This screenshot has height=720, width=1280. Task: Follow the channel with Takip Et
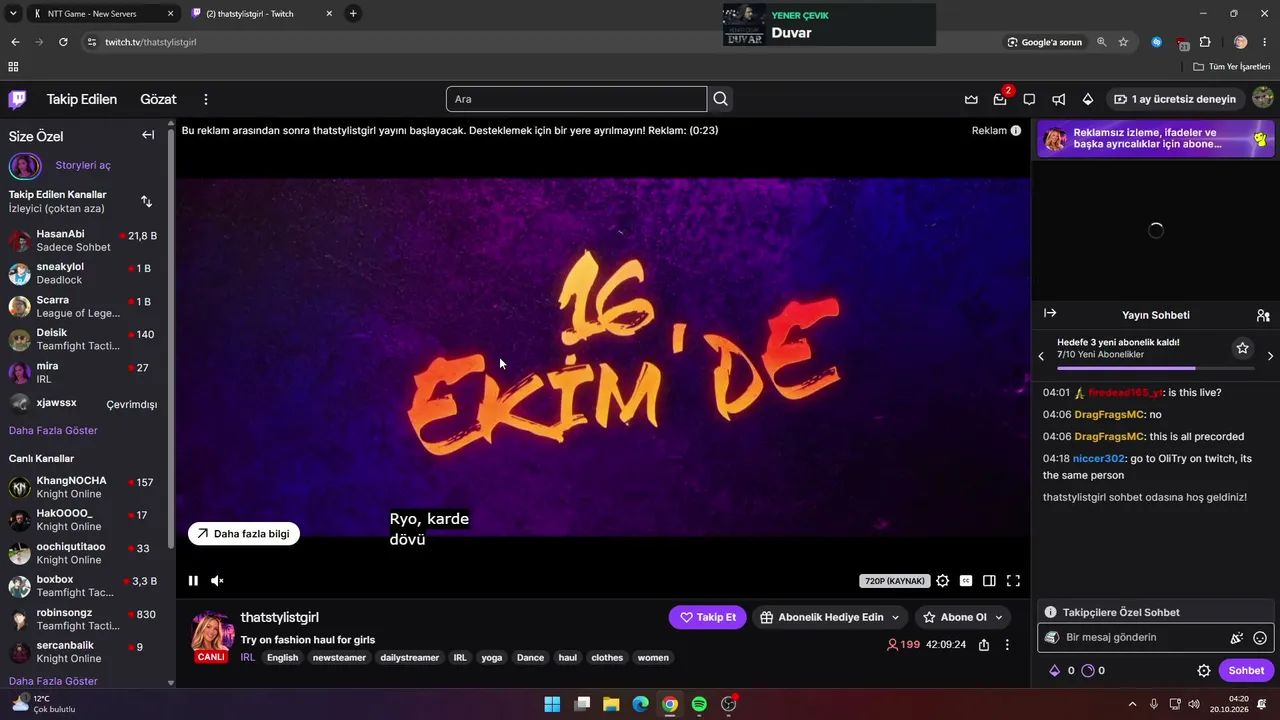pos(707,617)
